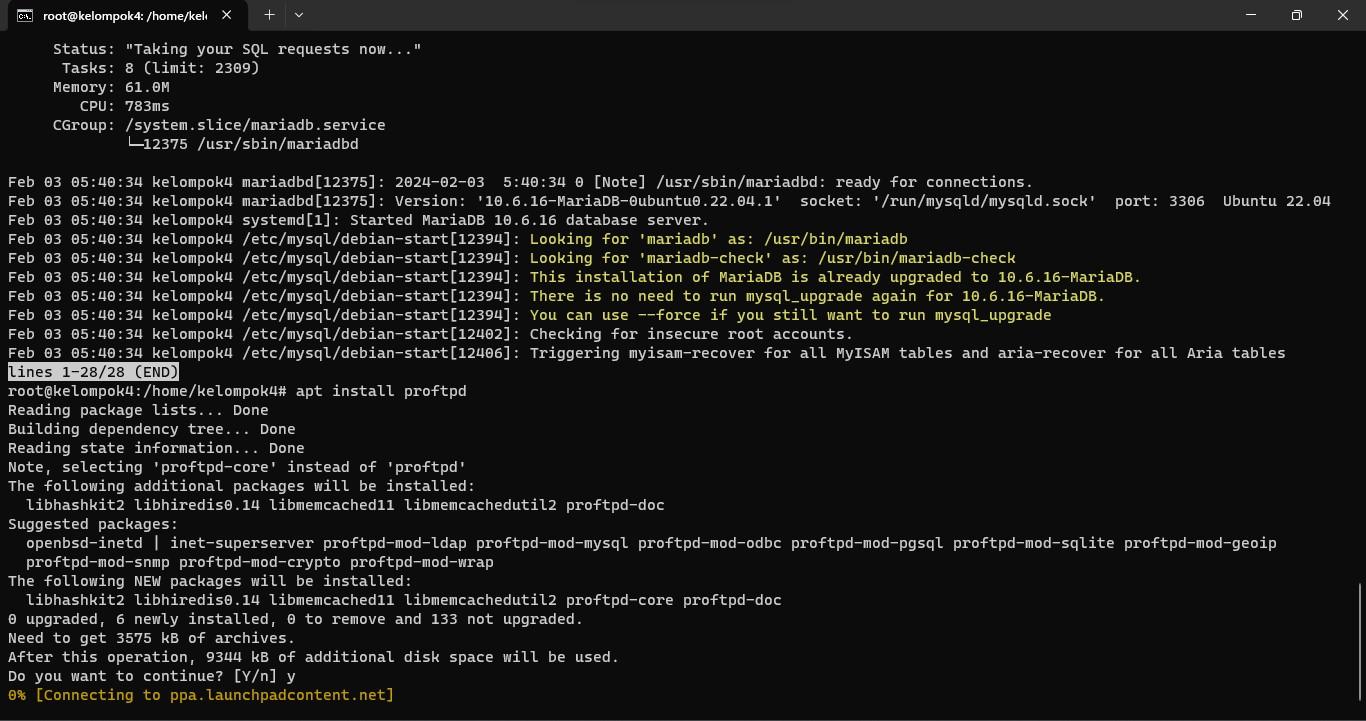Click the 'apt install proftpd' command text
The image size is (1366, 721).
coord(381,391)
